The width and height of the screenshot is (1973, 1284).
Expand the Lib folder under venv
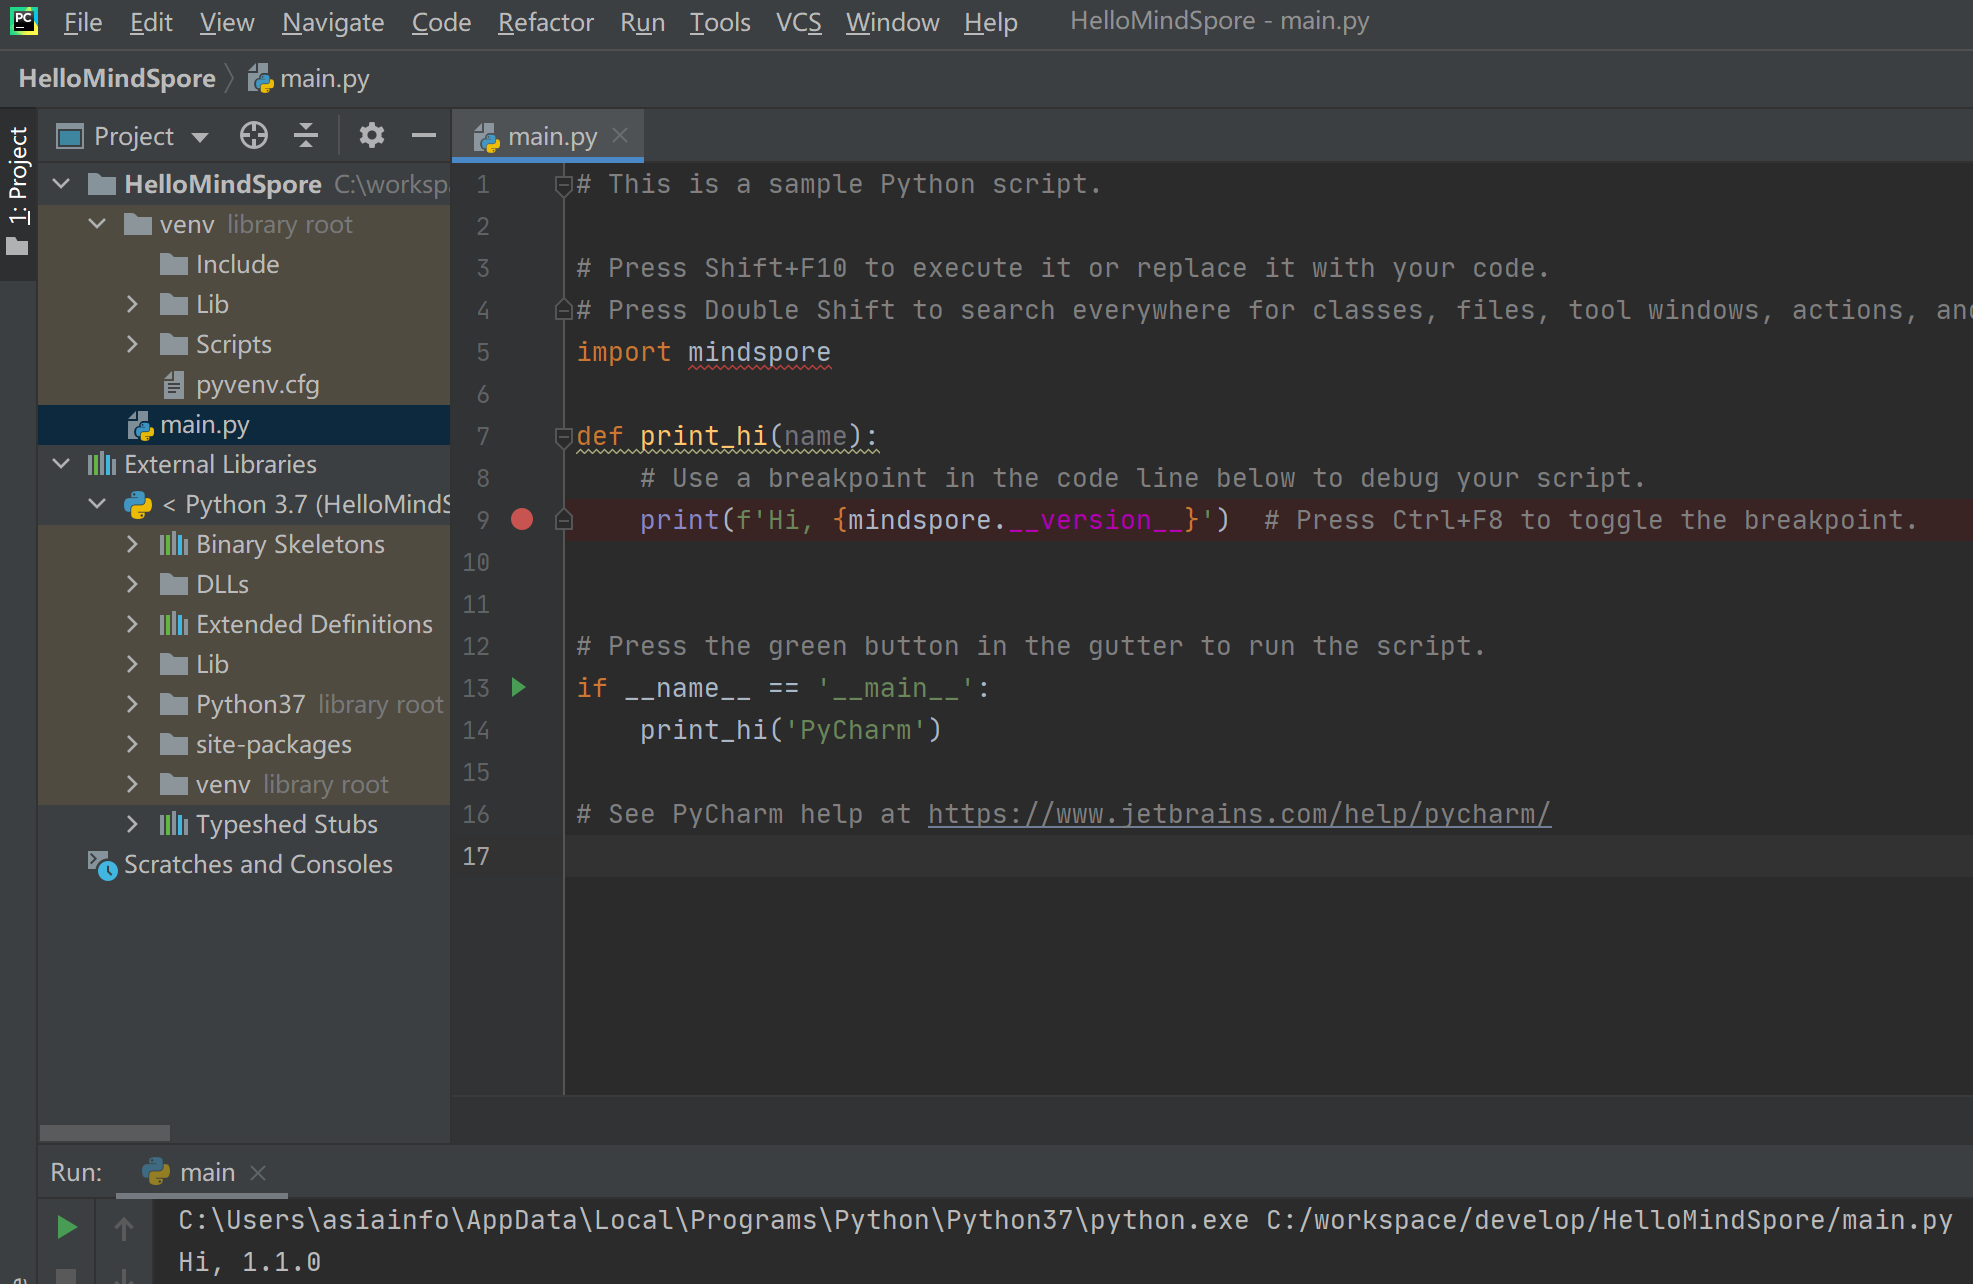pyautogui.click(x=132, y=304)
